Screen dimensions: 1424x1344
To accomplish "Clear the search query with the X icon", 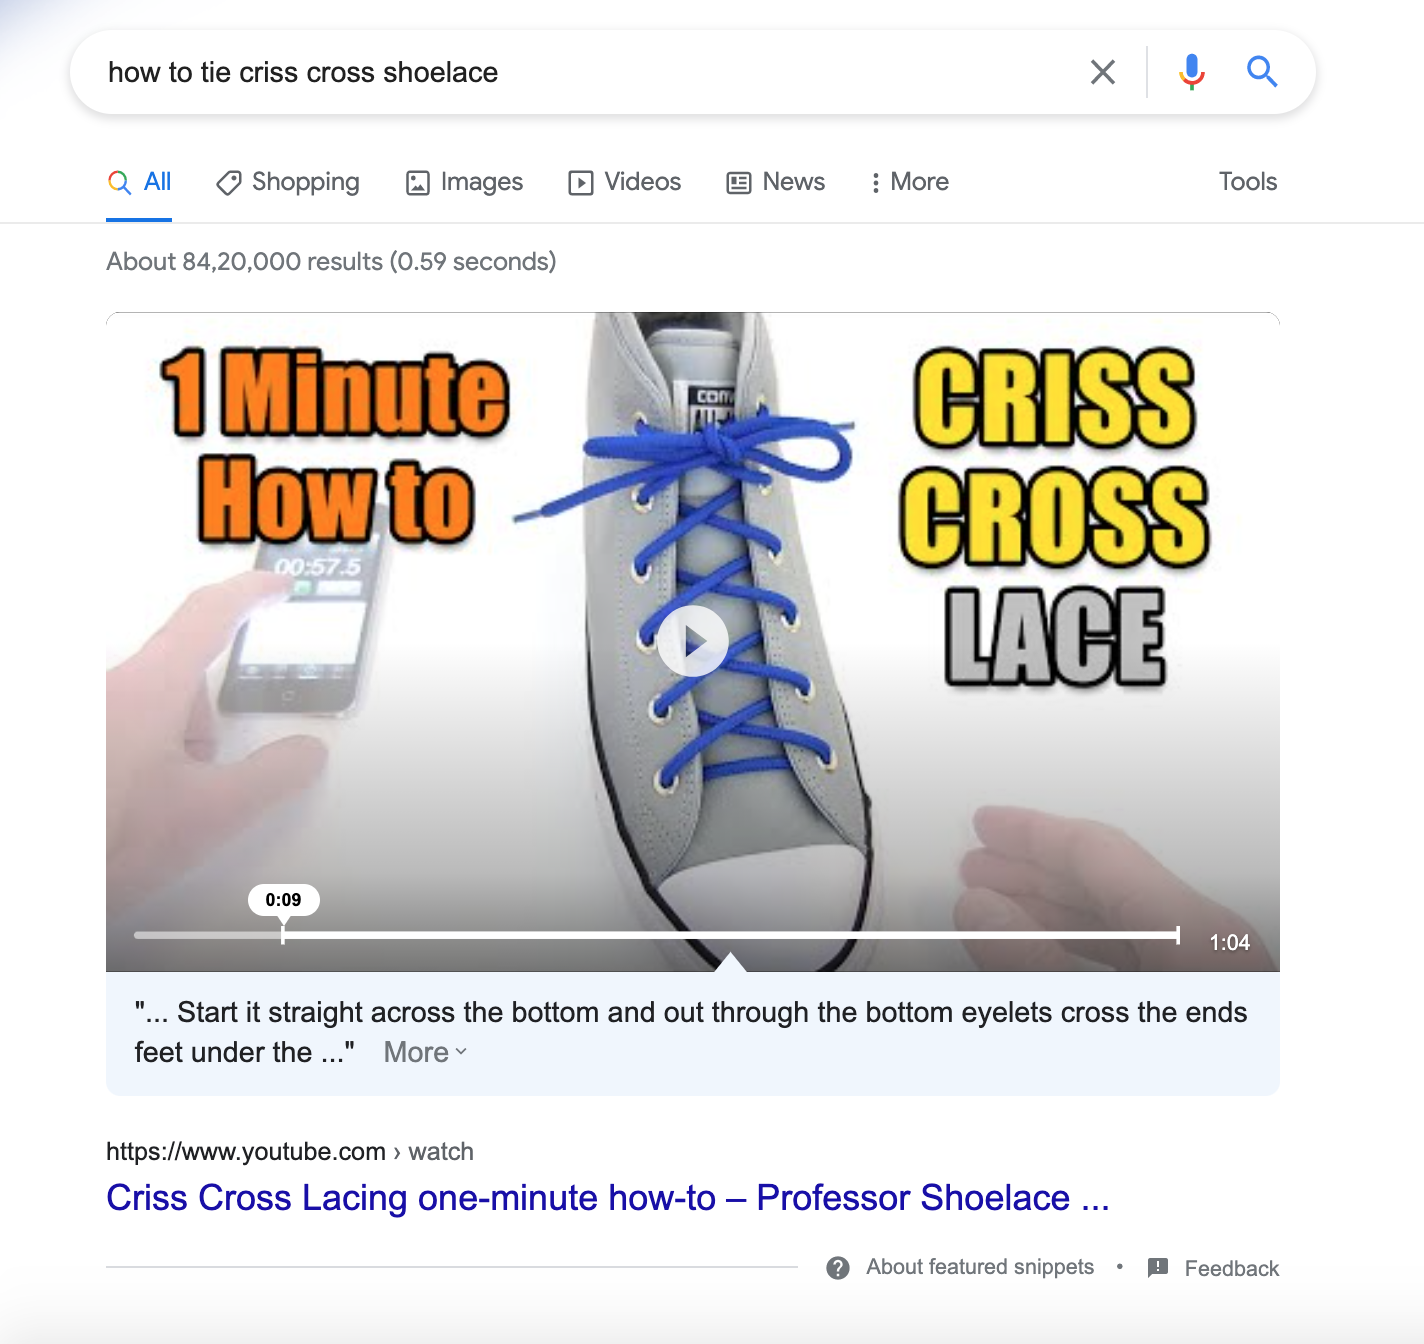I will coord(1102,72).
